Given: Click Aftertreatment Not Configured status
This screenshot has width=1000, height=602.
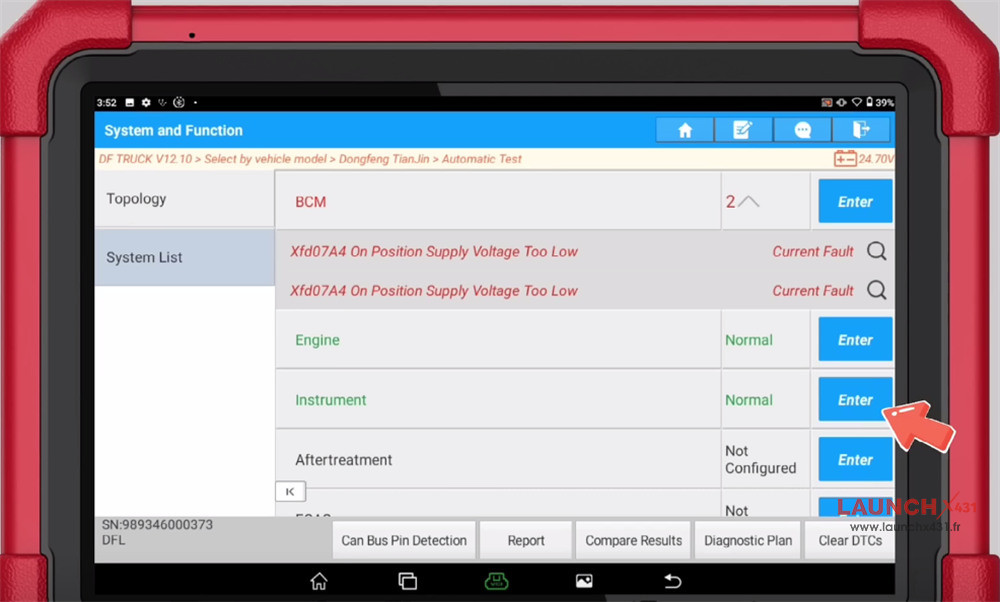Looking at the screenshot, I should tap(760, 459).
